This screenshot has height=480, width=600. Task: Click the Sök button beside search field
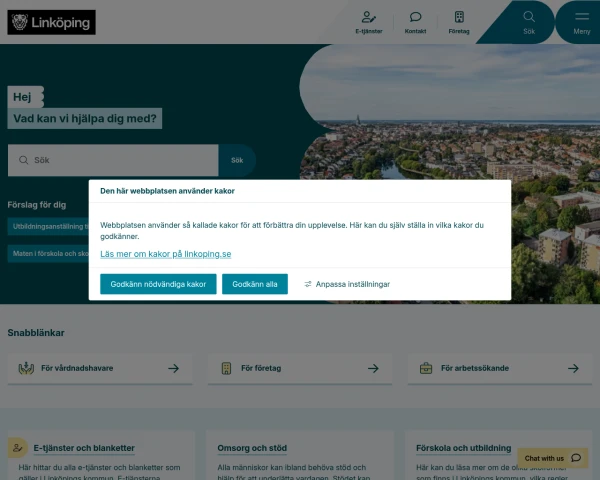[237, 160]
